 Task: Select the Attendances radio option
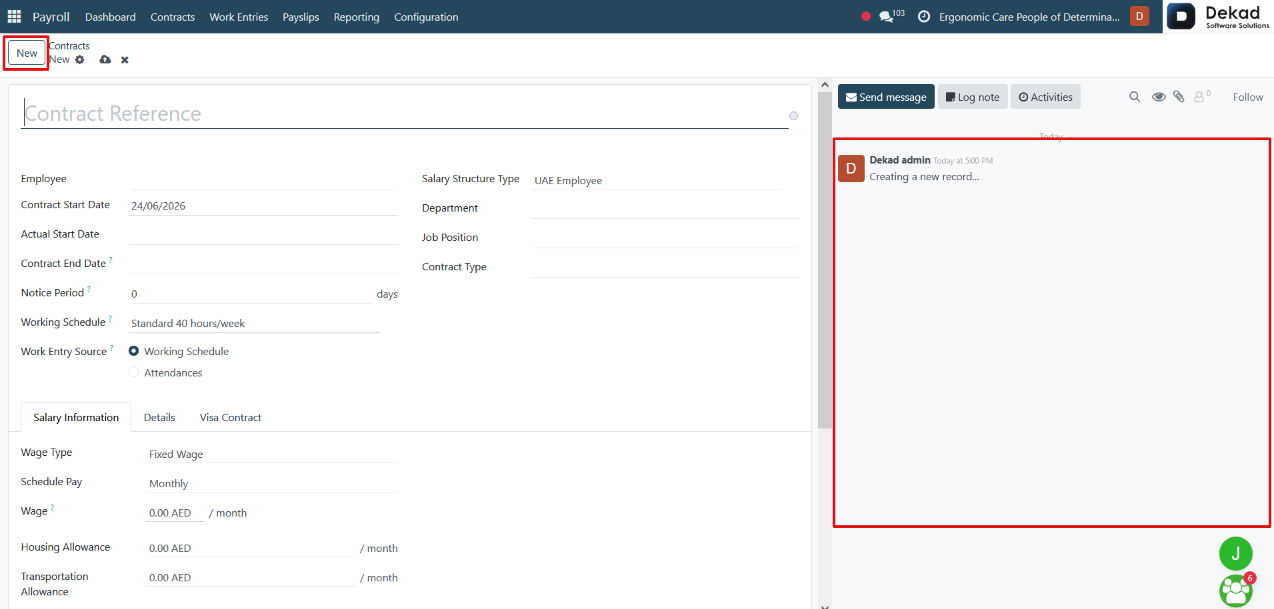tap(134, 372)
